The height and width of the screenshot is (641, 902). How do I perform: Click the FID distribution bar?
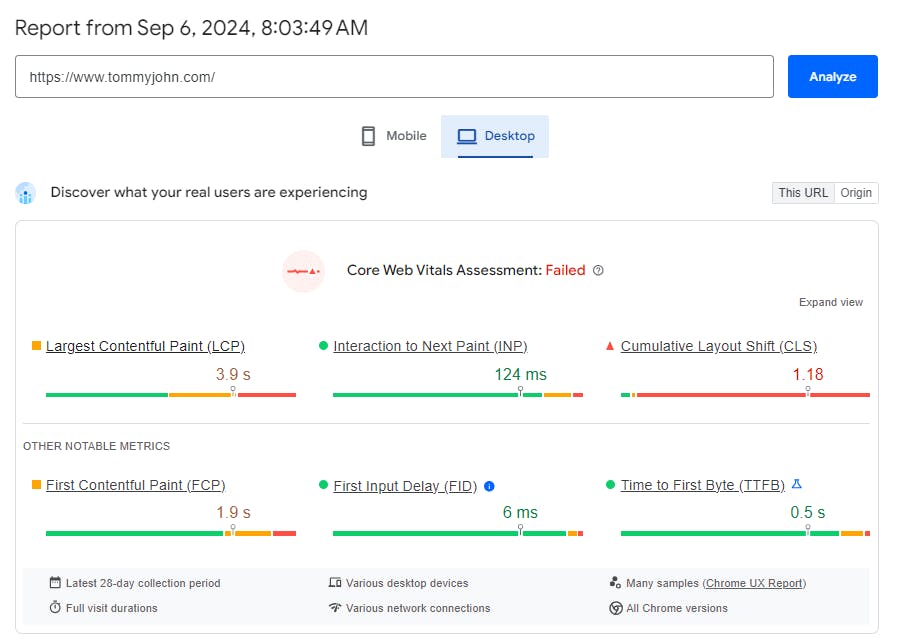(x=458, y=533)
